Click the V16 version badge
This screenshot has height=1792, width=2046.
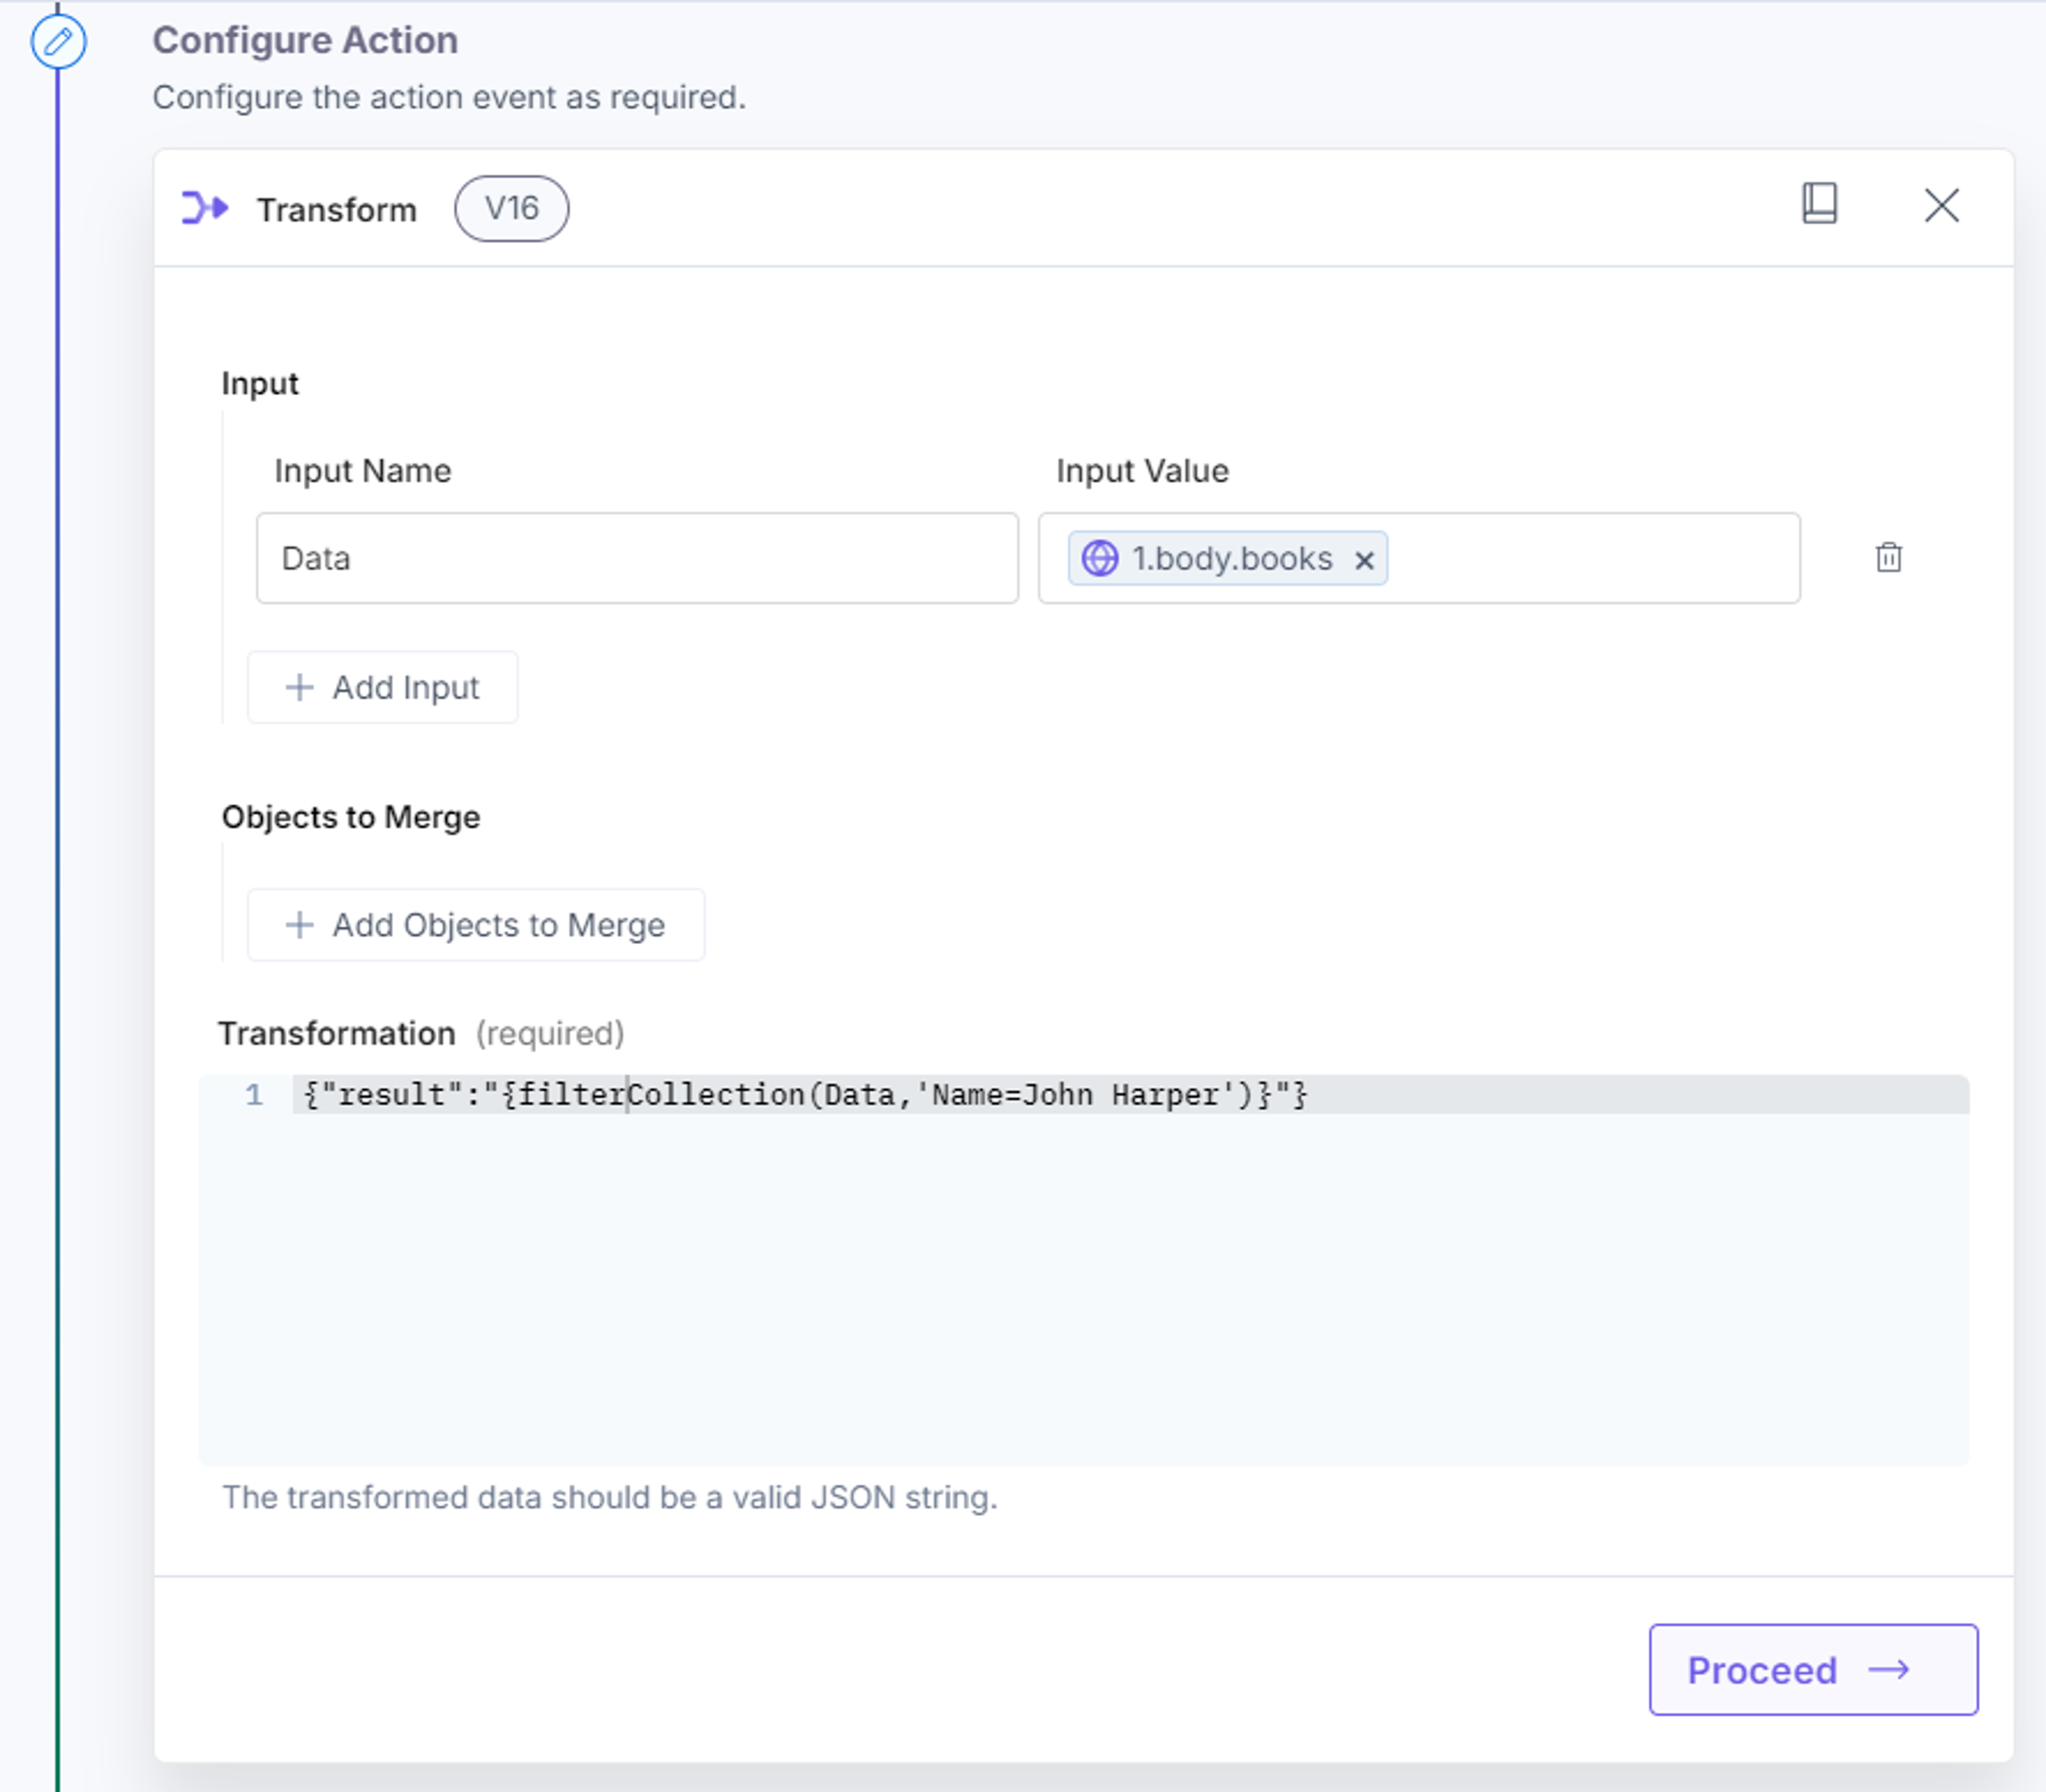(x=511, y=208)
